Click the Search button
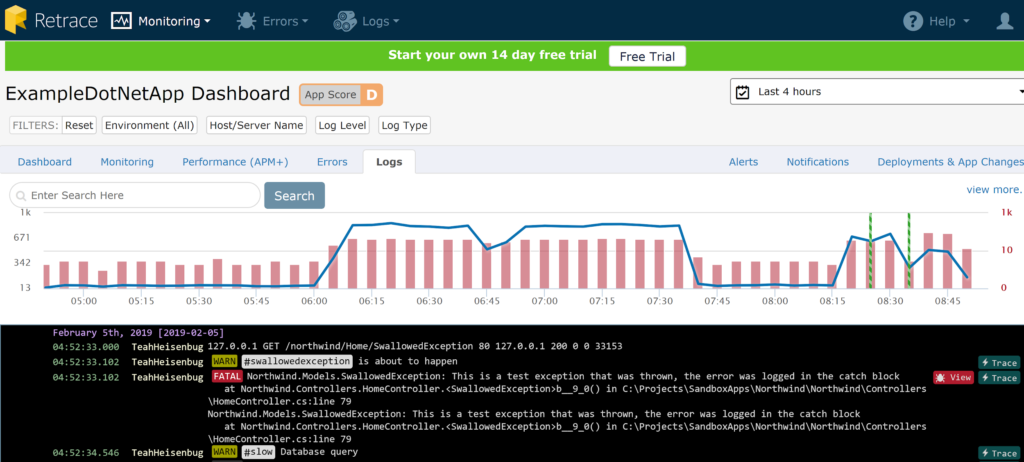 coord(294,195)
